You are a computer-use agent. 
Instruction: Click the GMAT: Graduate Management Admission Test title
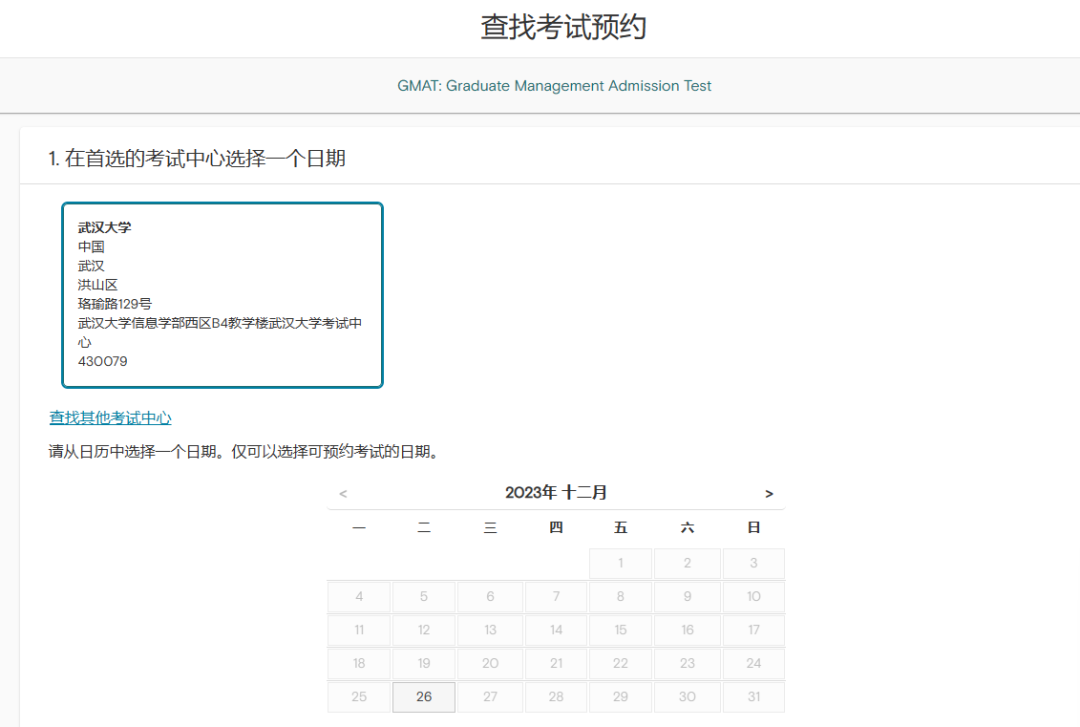tap(554, 86)
